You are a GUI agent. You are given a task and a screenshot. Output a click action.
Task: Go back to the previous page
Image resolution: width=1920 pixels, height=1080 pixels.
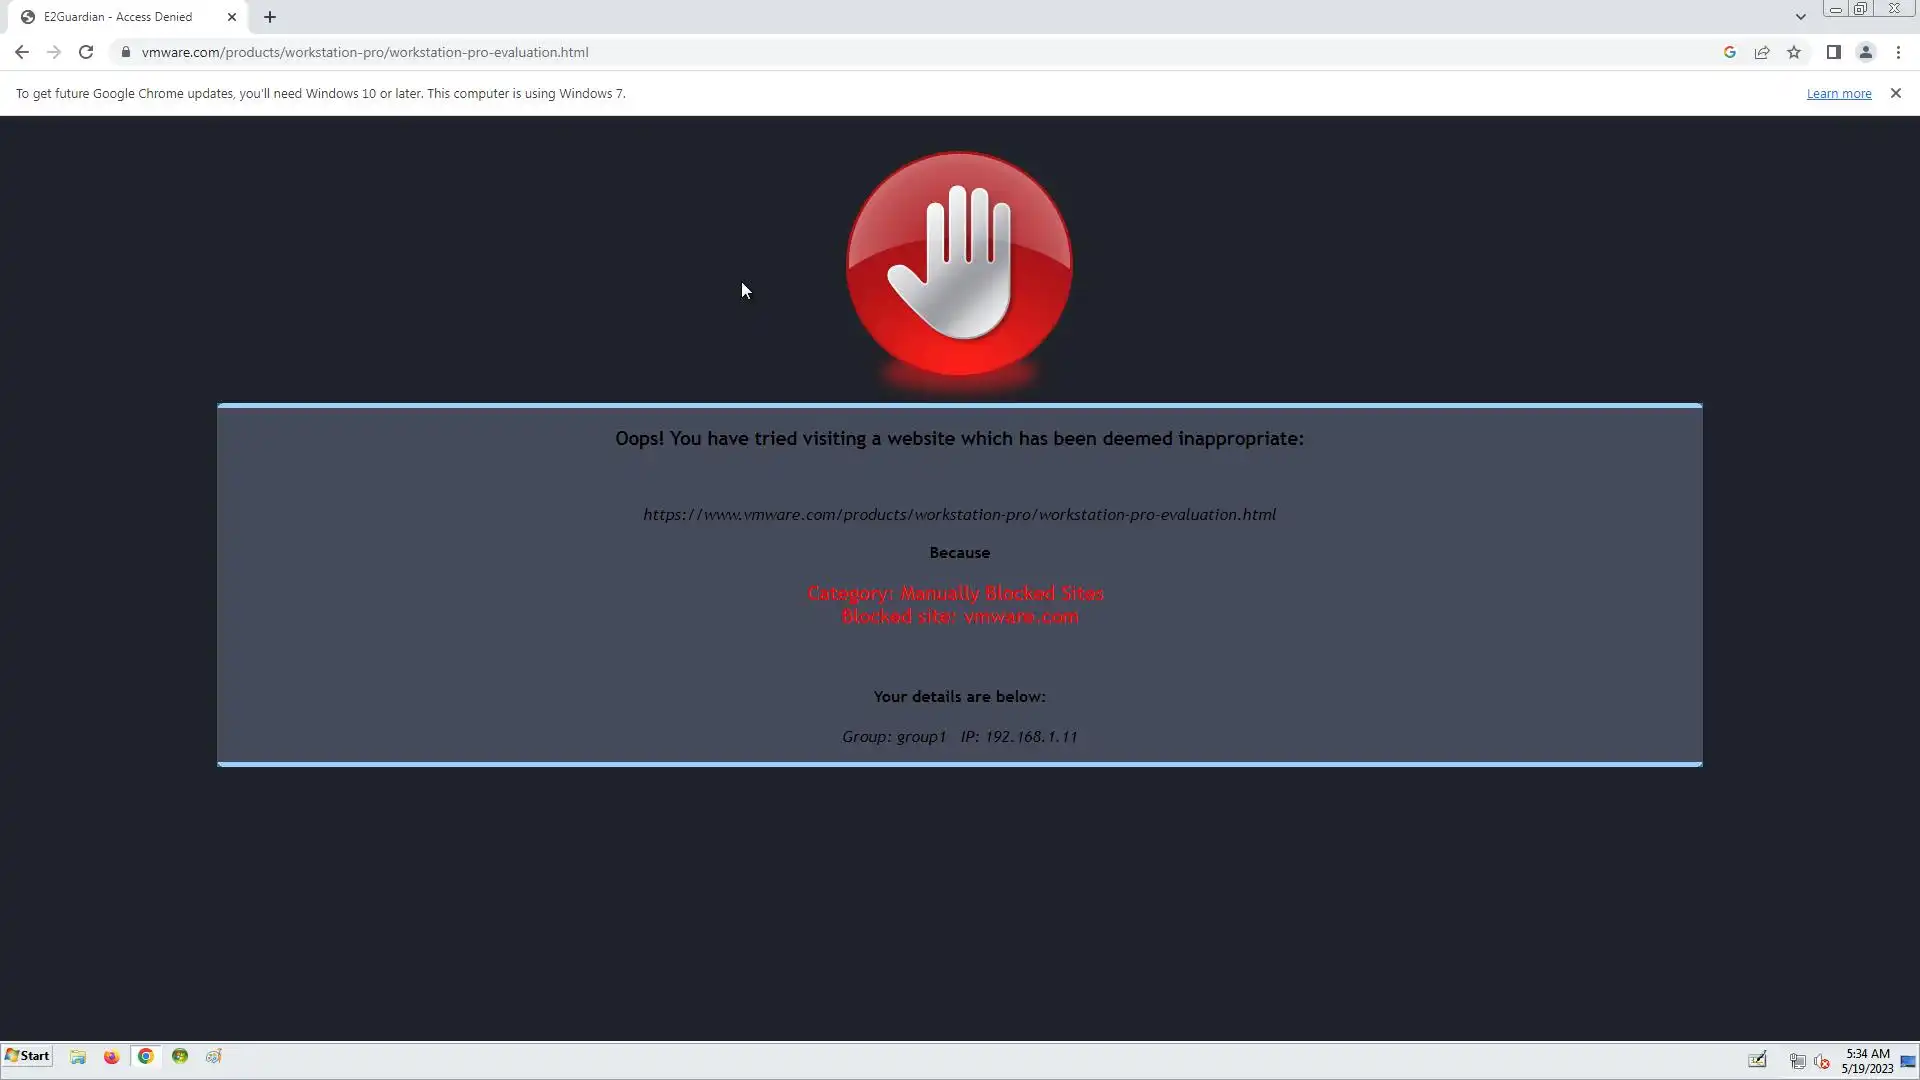[x=22, y=52]
